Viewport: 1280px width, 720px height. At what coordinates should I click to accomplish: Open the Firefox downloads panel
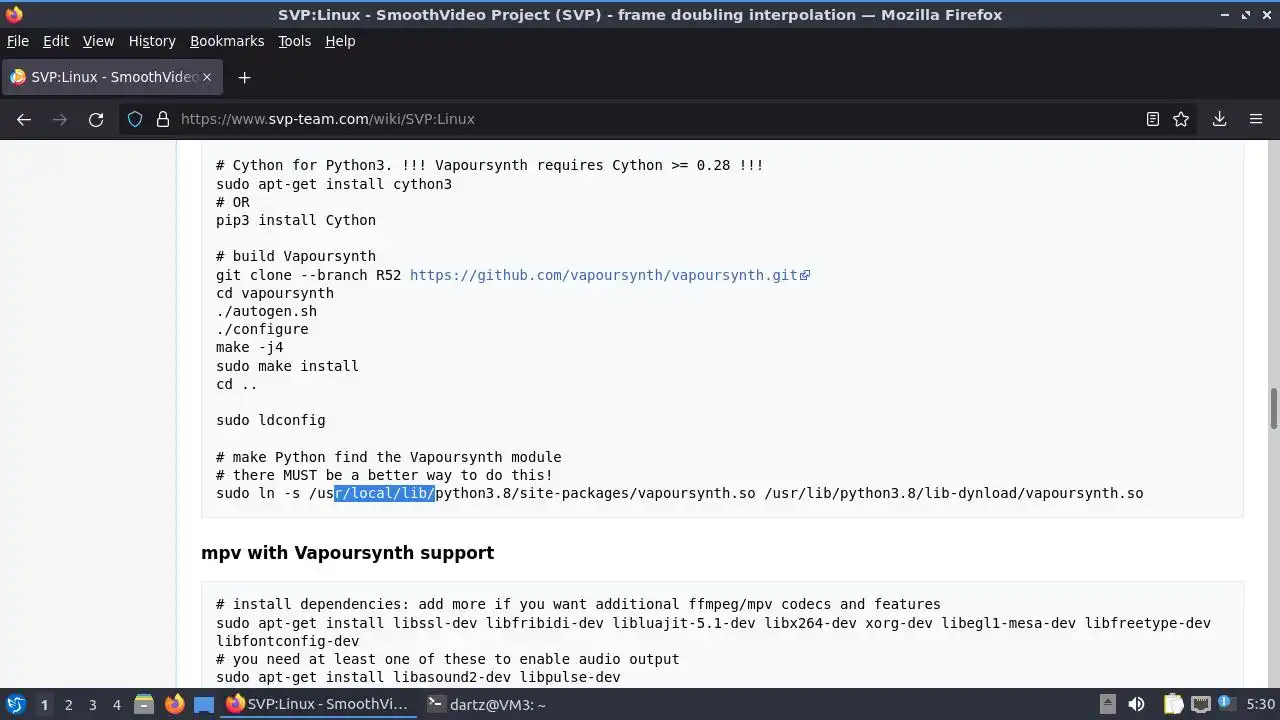pyautogui.click(x=1219, y=119)
